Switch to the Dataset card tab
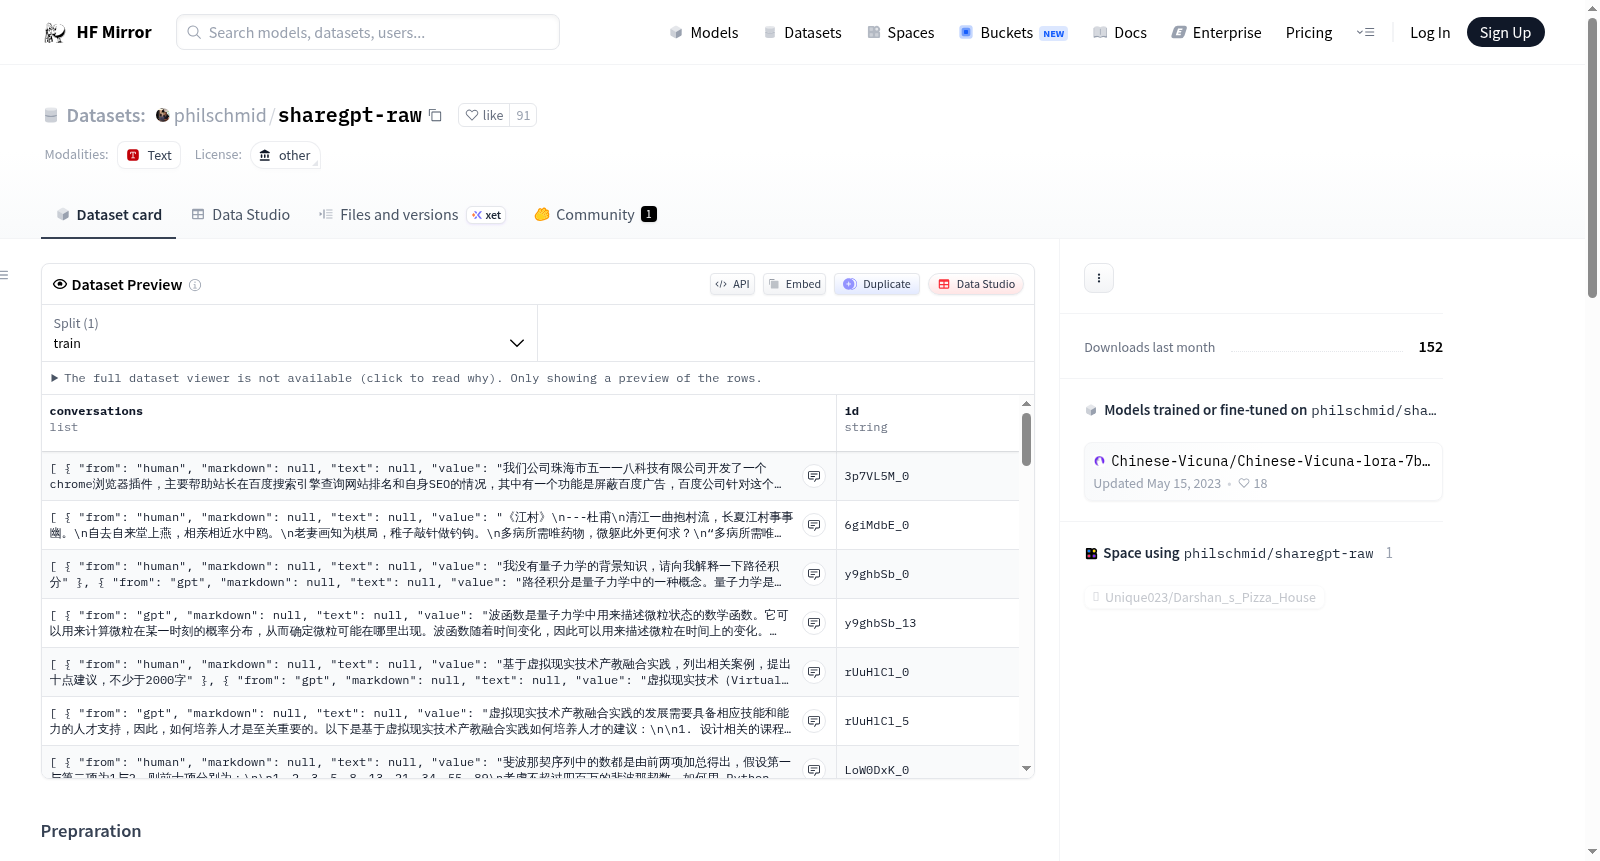 (x=108, y=214)
